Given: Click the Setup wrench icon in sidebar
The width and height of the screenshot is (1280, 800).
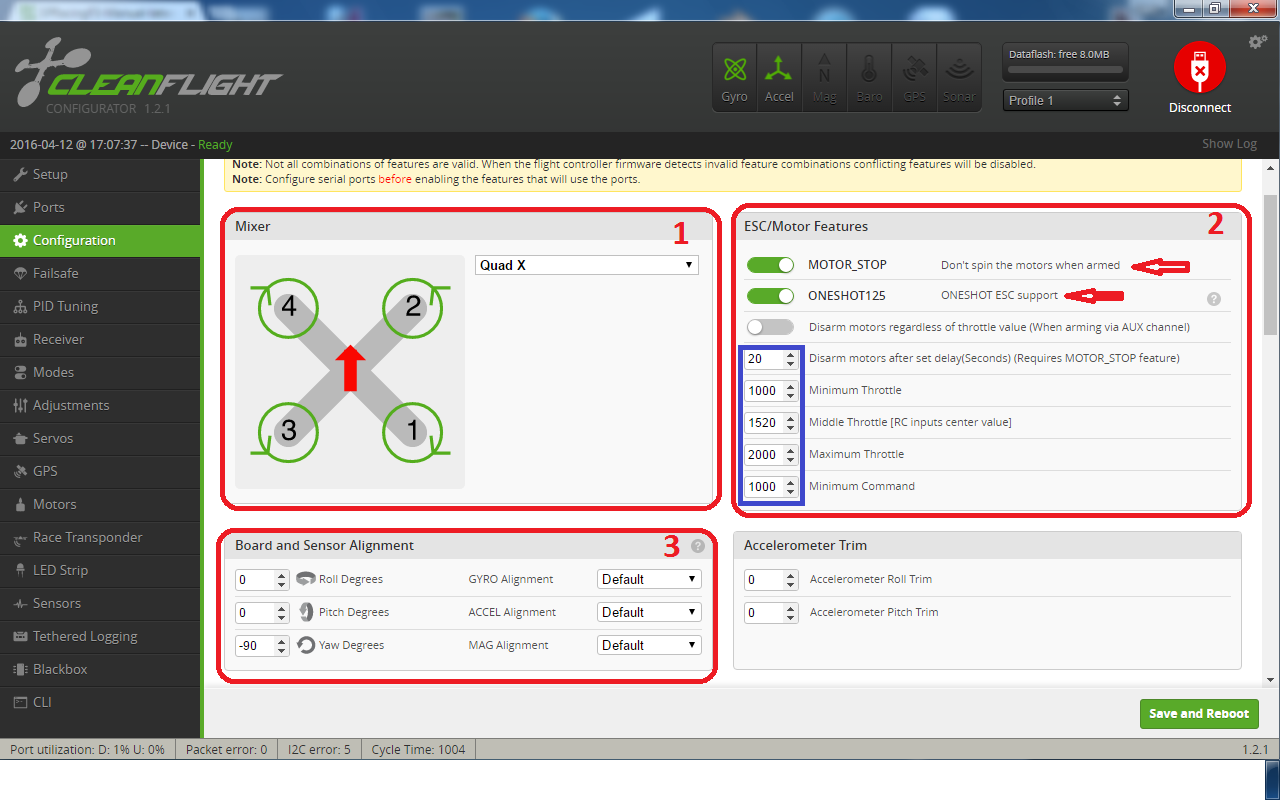Looking at the screenshot, I should point(20,174).
